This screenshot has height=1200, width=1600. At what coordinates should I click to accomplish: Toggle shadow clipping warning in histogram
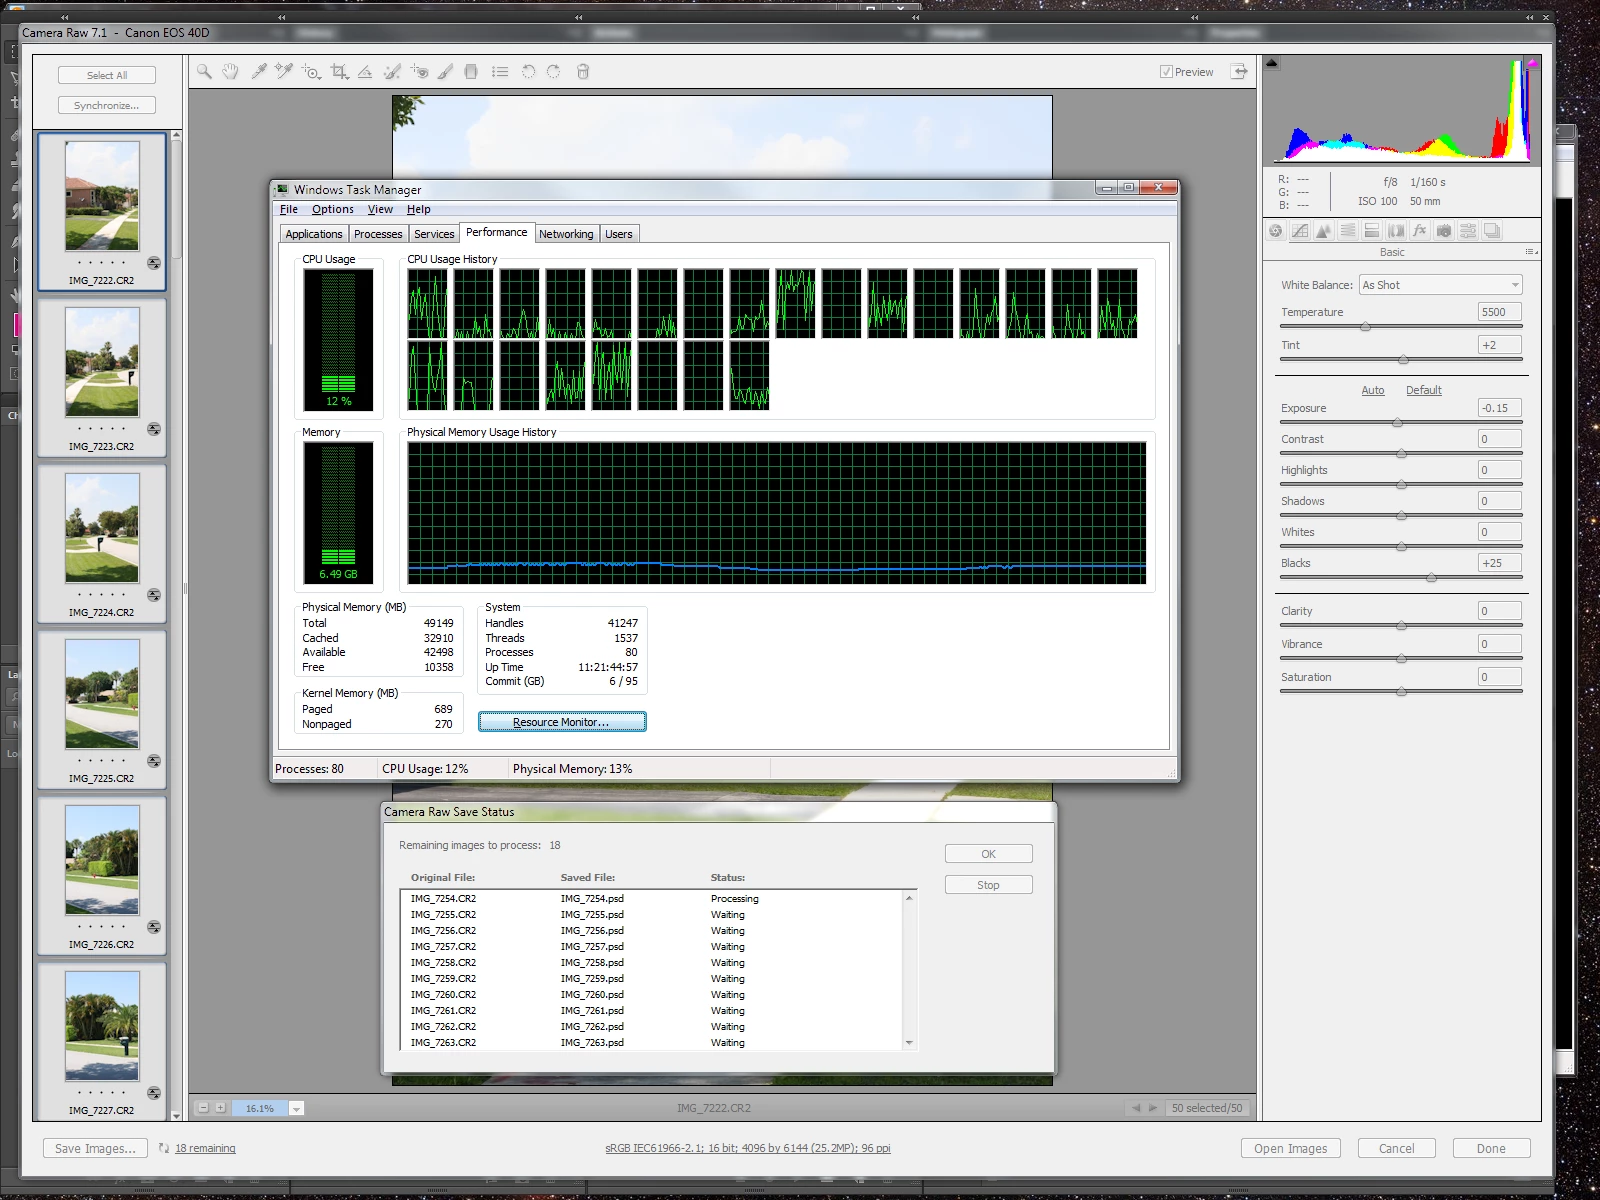pyautogui.click(x=1272, y=63)
